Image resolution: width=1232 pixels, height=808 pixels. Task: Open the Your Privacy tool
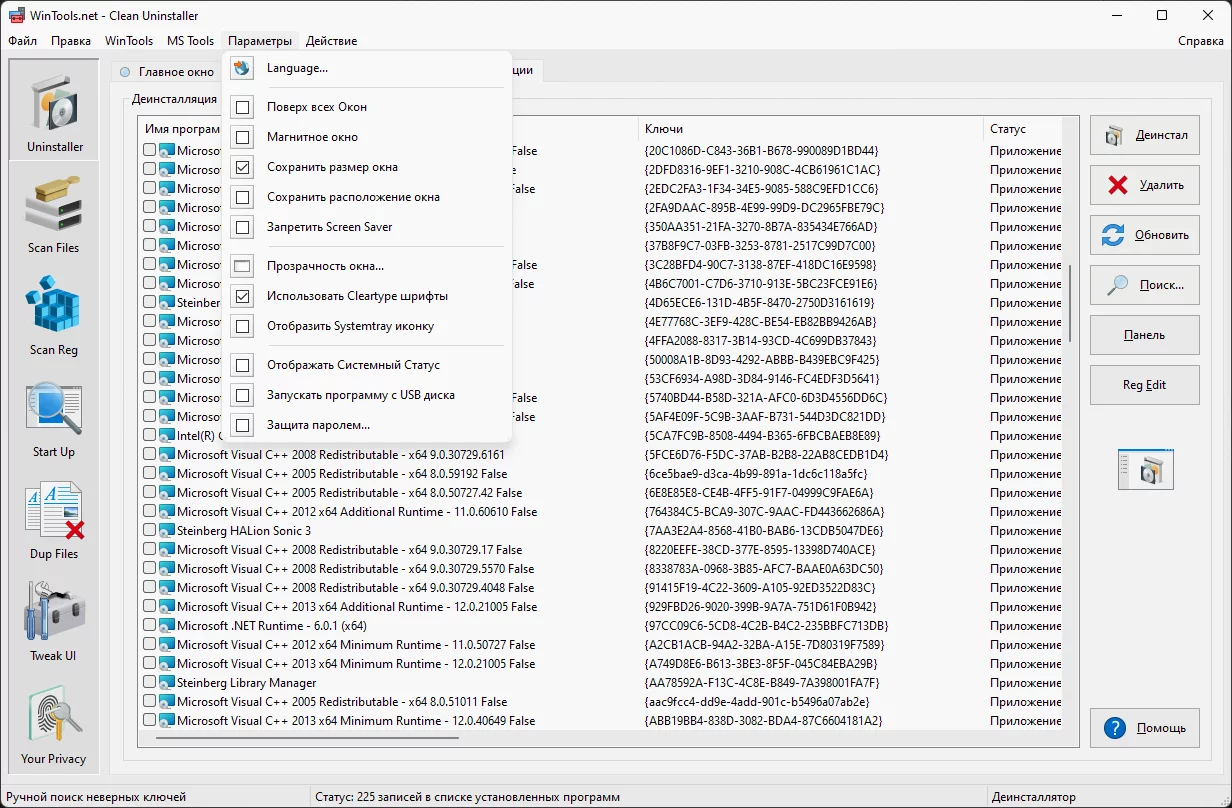[54, 724]
